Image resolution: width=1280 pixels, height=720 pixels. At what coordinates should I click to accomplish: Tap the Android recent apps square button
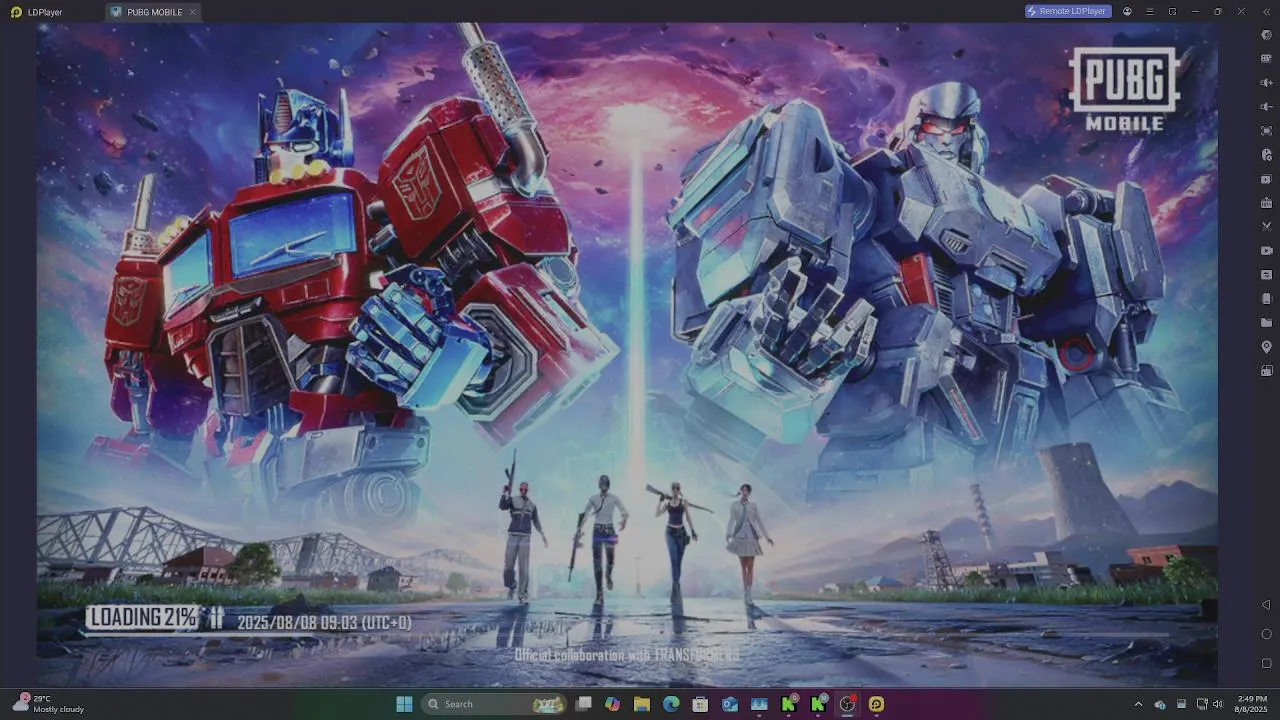tap(1266, 663)
